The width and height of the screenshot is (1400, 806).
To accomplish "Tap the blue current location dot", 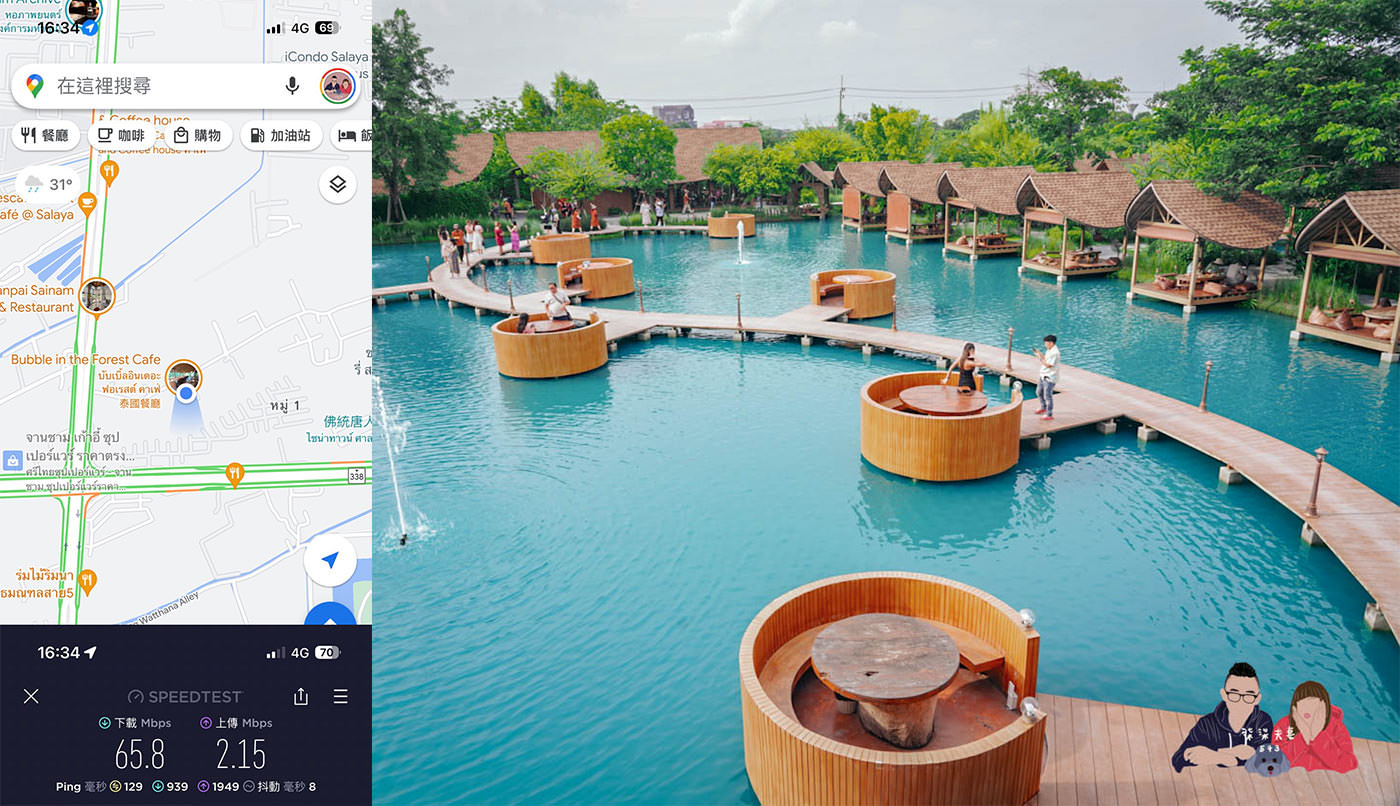I will (186, 394).
